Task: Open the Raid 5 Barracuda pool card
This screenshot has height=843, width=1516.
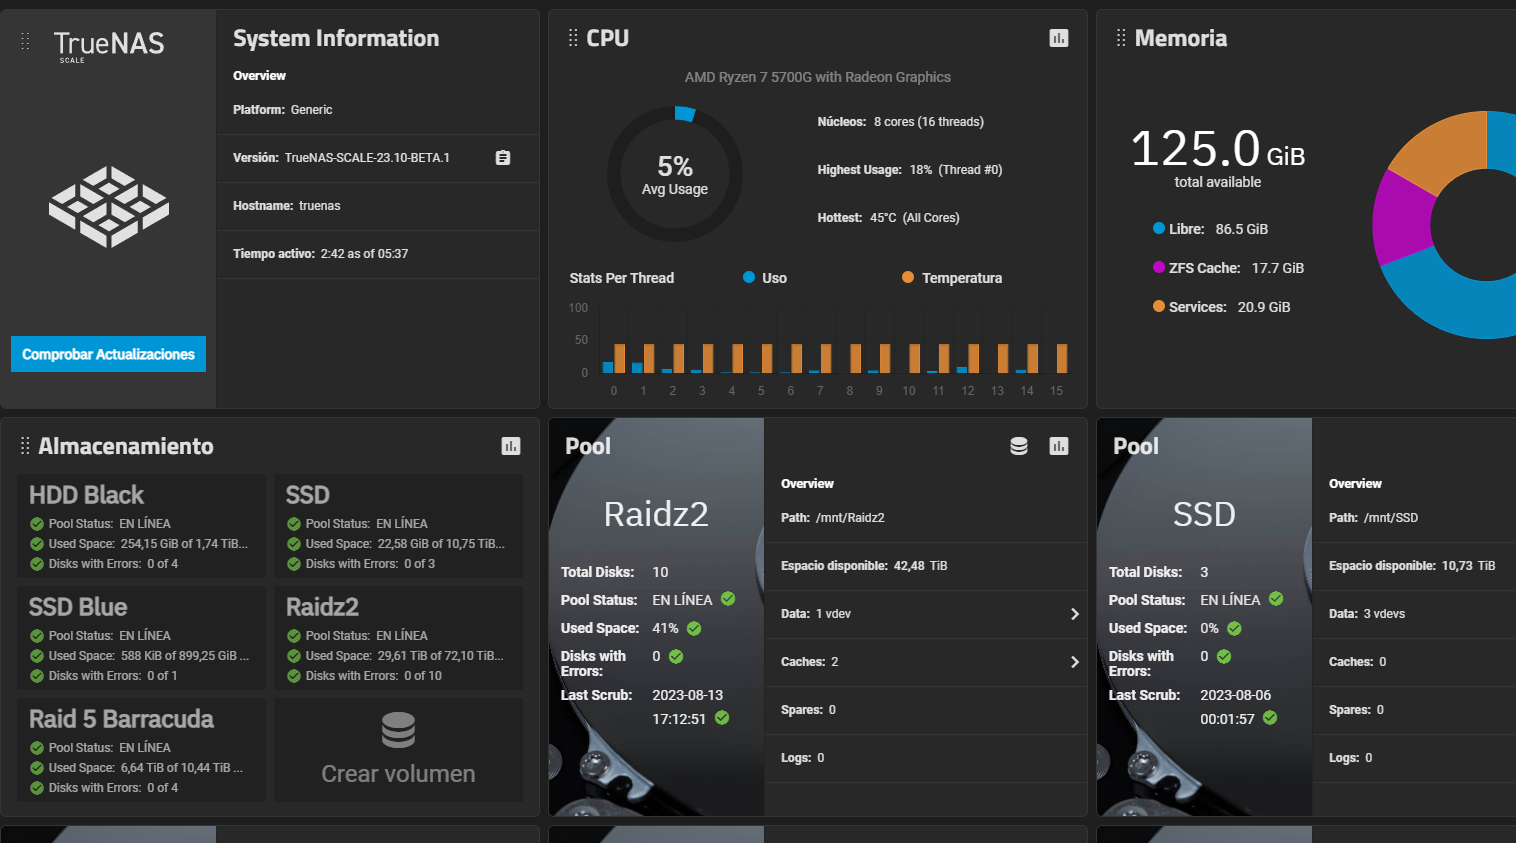Action: (141, 750)
